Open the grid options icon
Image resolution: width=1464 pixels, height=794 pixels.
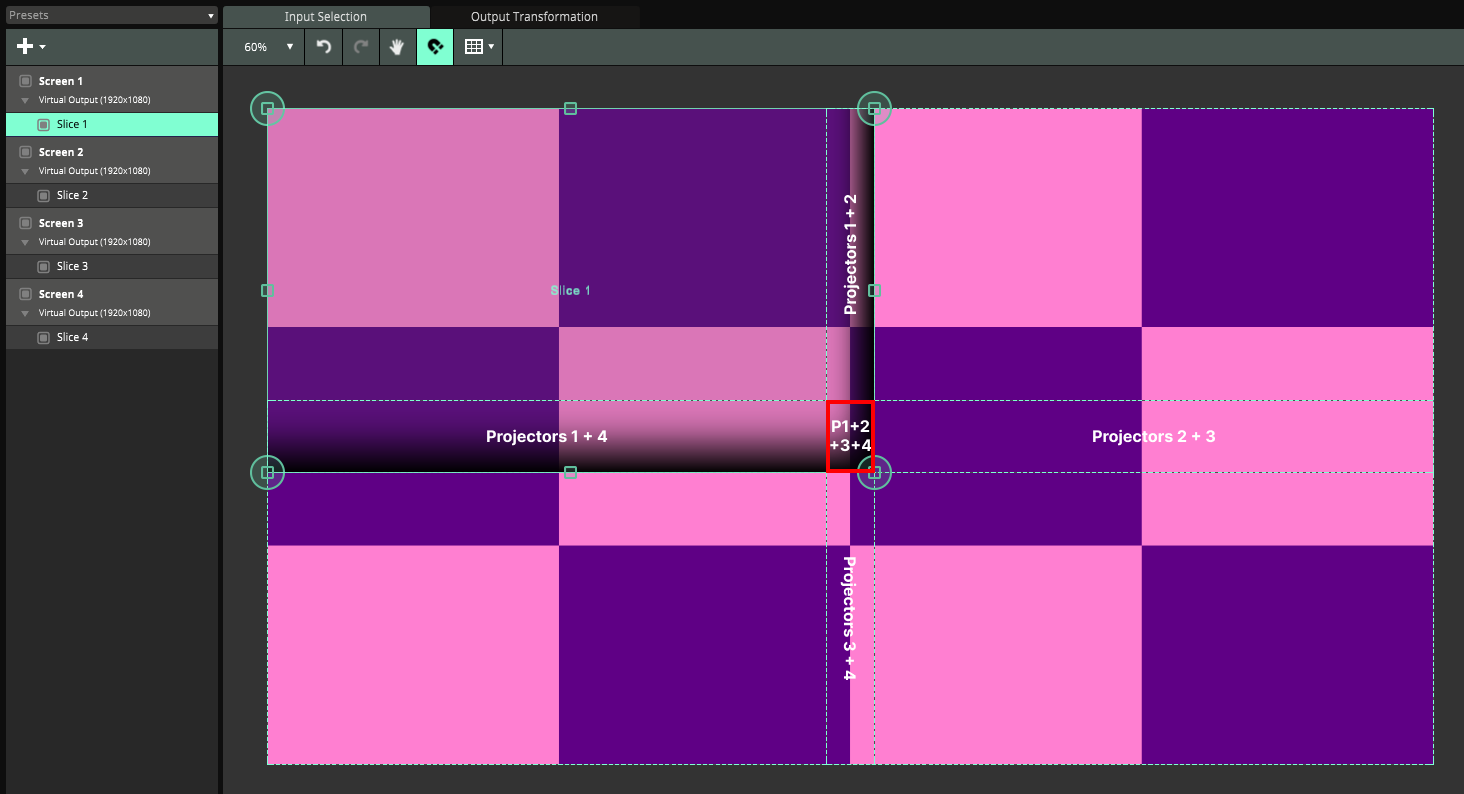click(x=479, y=47)
